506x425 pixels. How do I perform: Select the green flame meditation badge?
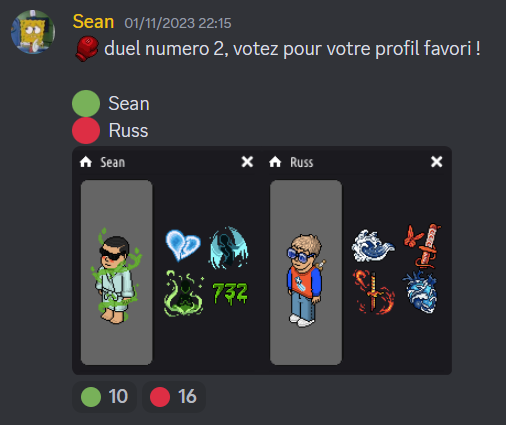pos(184,293)
